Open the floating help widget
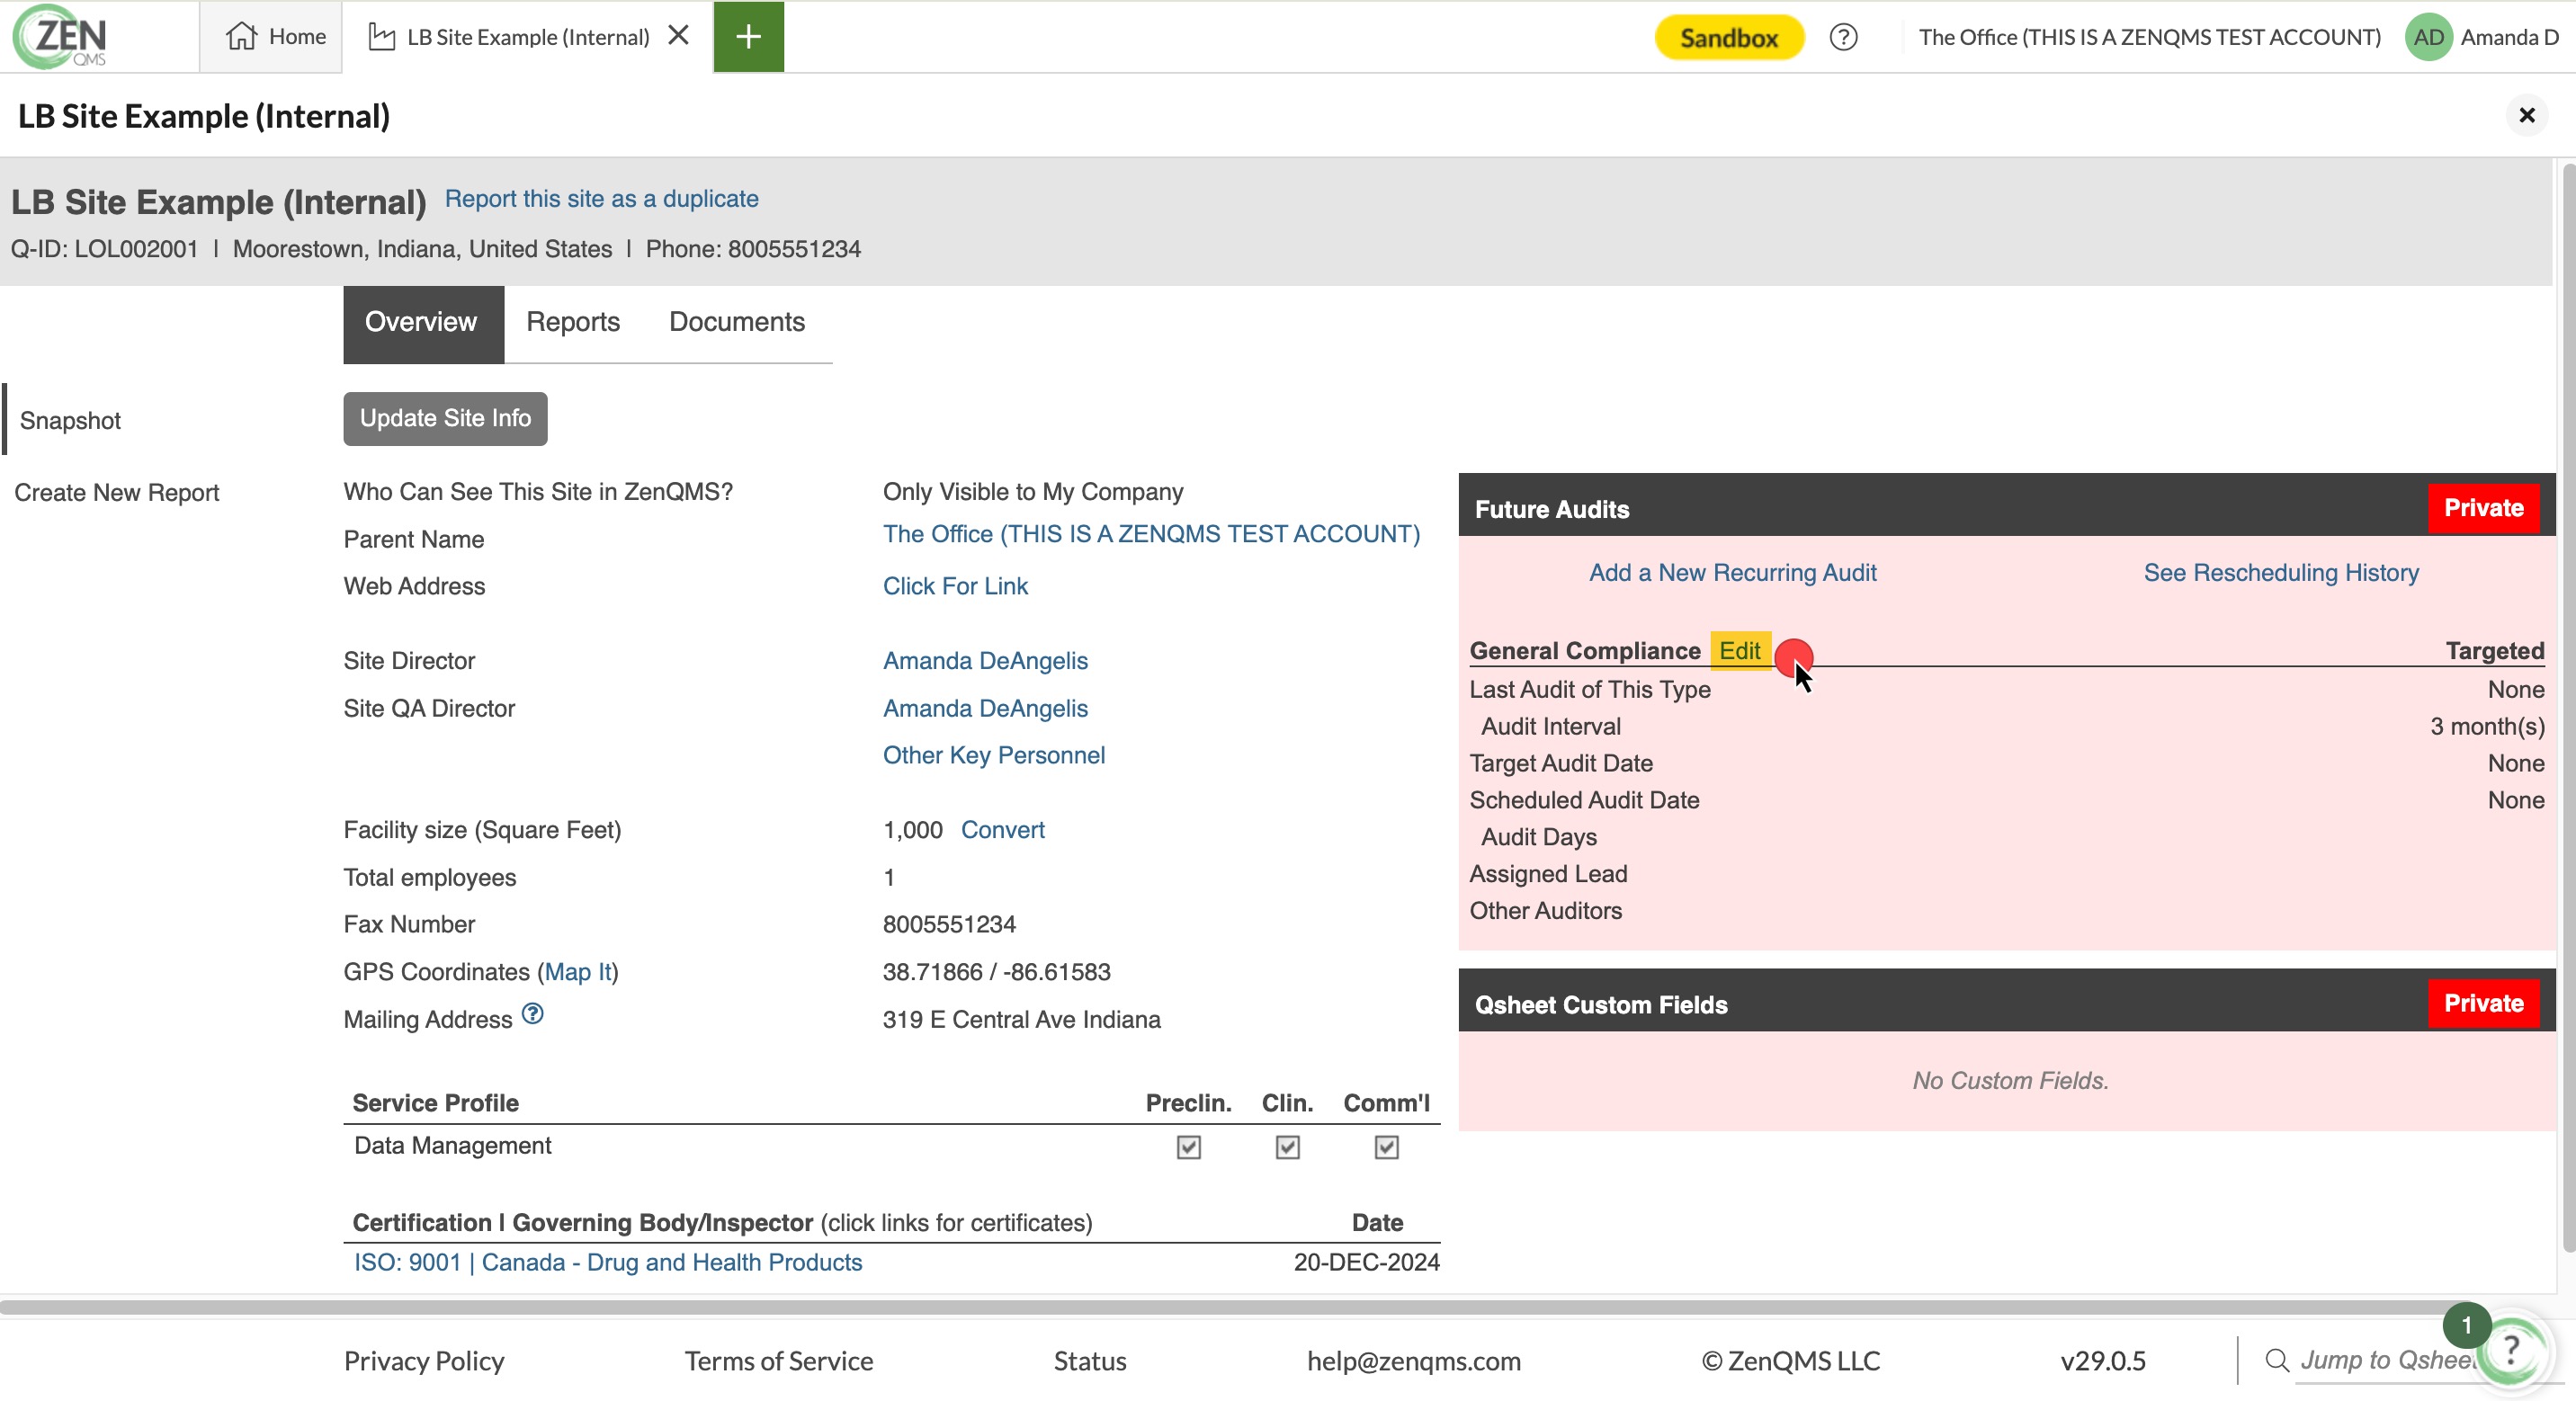This screenshot has height=1401, width=2576. (2510, 1352)
